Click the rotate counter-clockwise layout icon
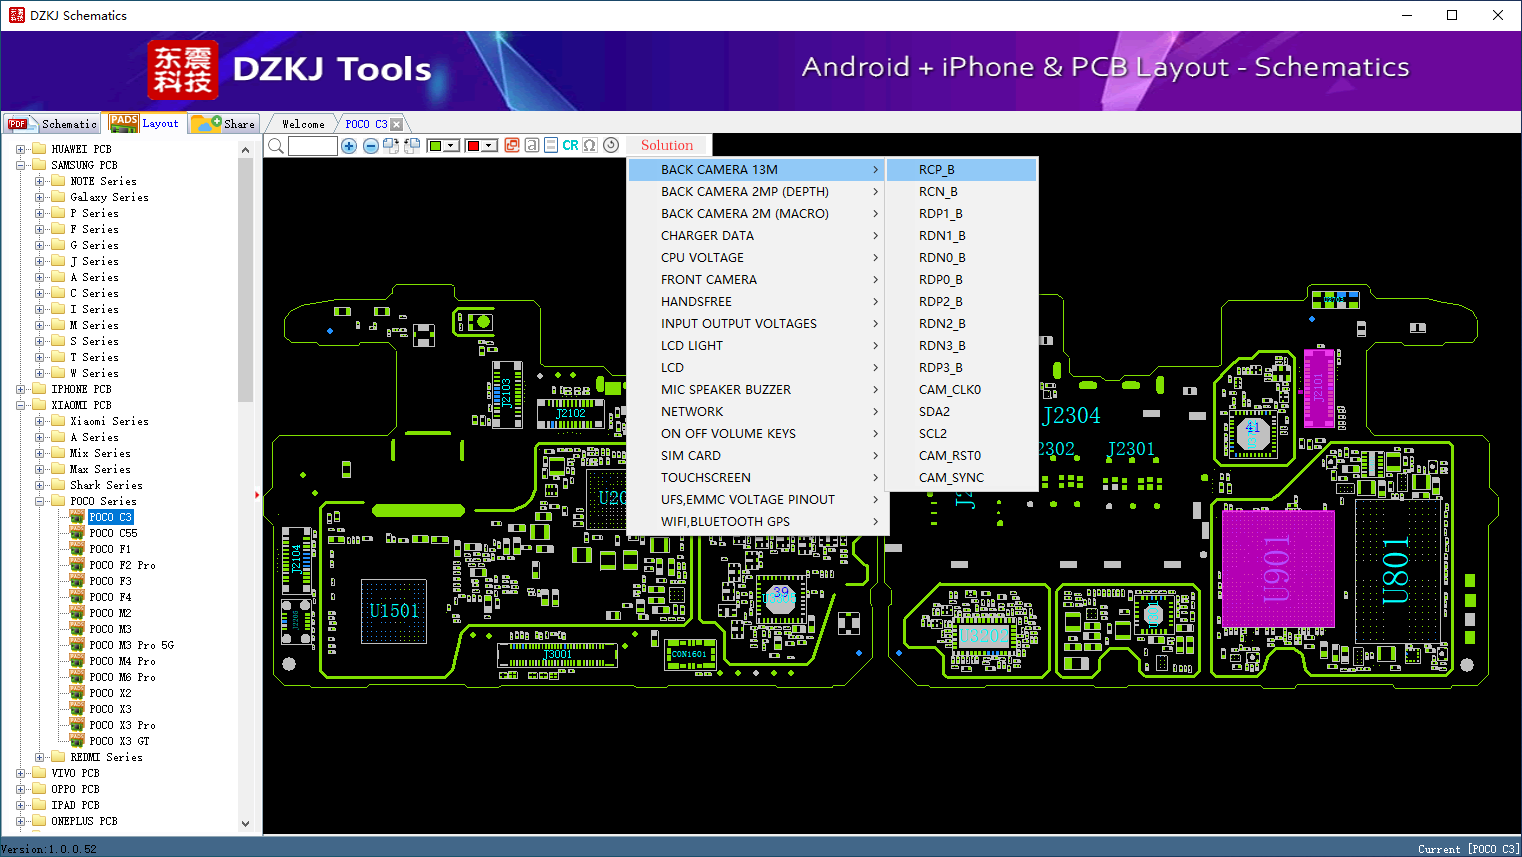The image size is (1522, 857). pyautogui.click(x=411, y=146)
